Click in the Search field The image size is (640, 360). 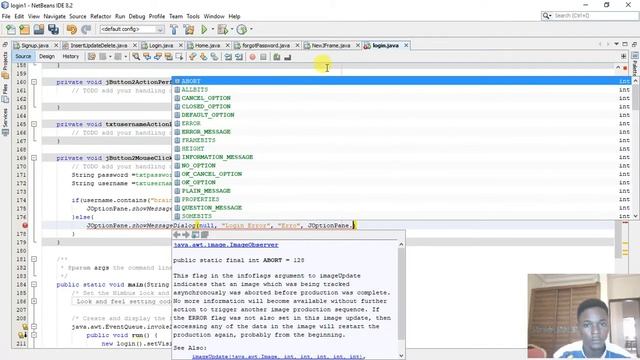coord(594,16)
